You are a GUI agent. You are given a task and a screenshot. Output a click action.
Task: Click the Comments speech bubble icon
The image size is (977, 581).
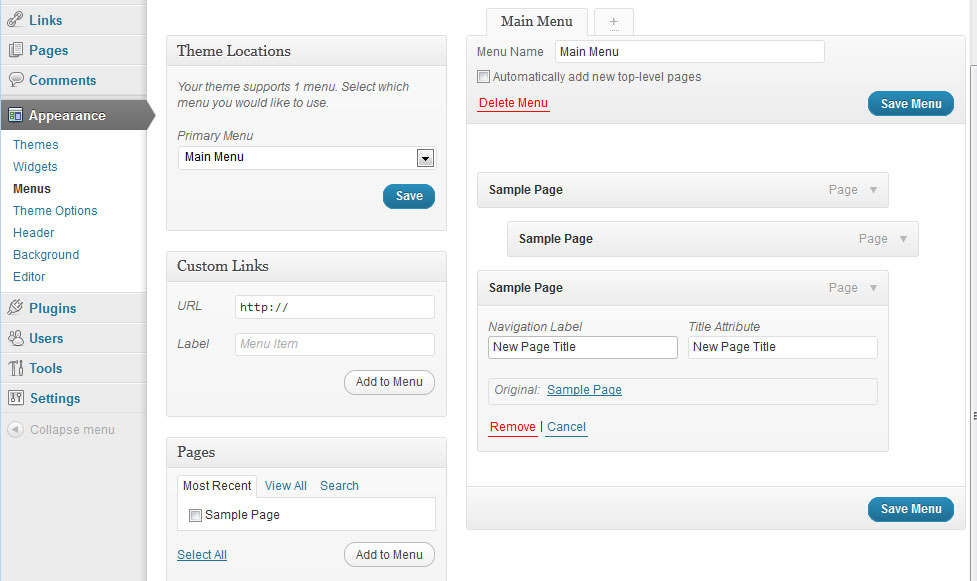tap(16, 80)
